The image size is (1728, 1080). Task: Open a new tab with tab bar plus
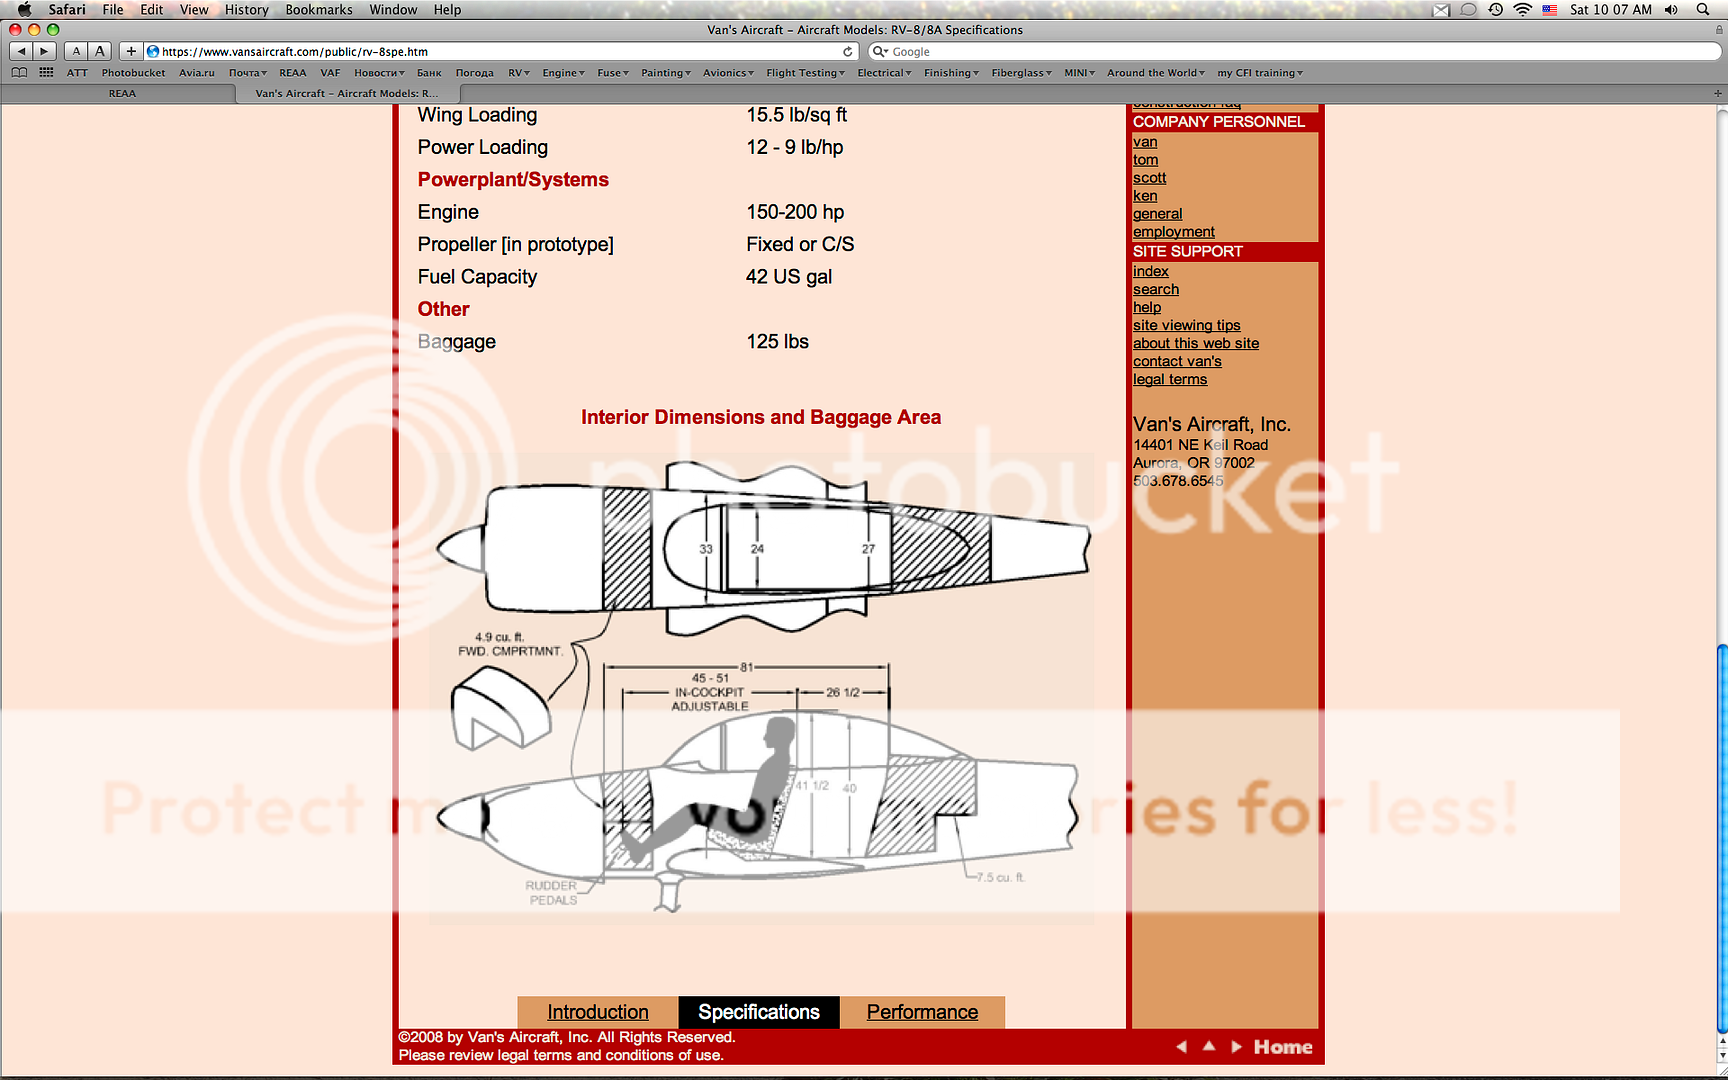click(x=1718, y=93)
